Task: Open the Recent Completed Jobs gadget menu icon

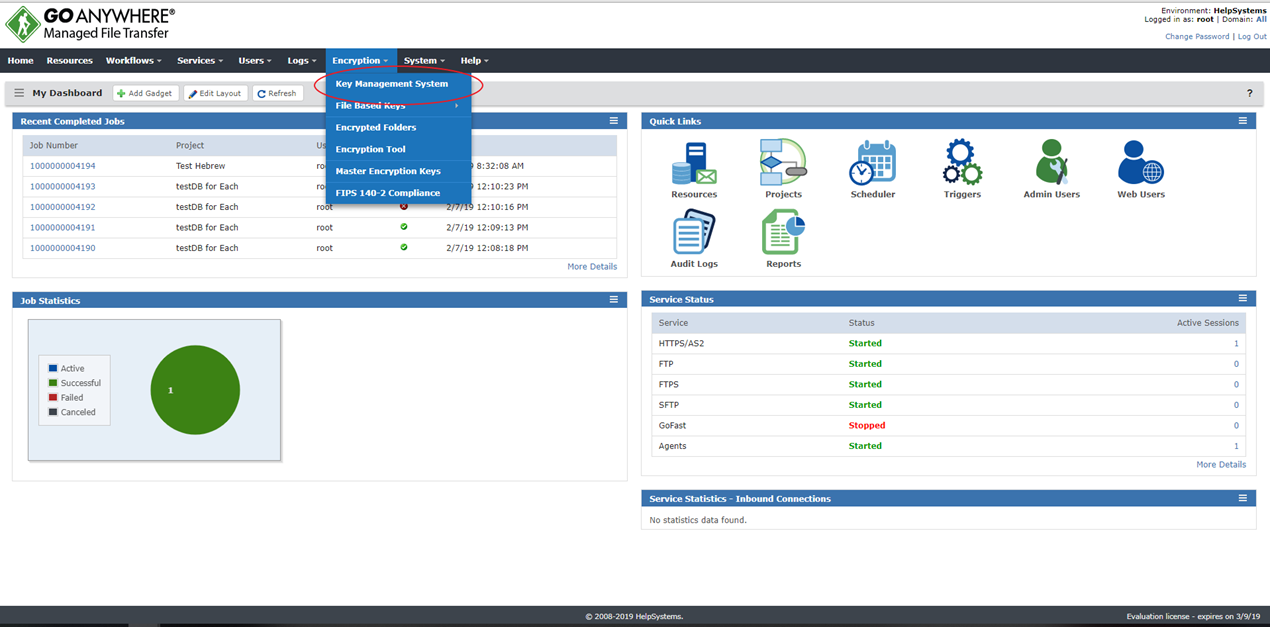Action: point(614,121)
